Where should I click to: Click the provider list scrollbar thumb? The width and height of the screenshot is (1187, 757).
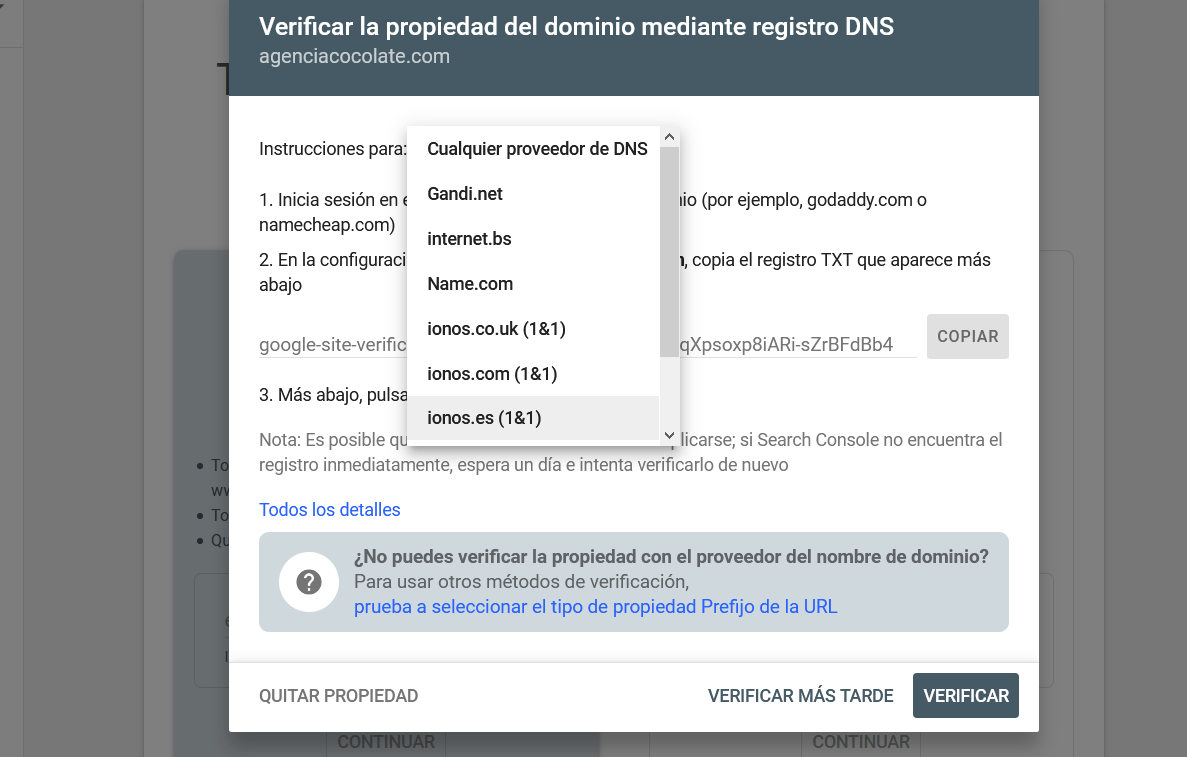click(x=669, y=251)
